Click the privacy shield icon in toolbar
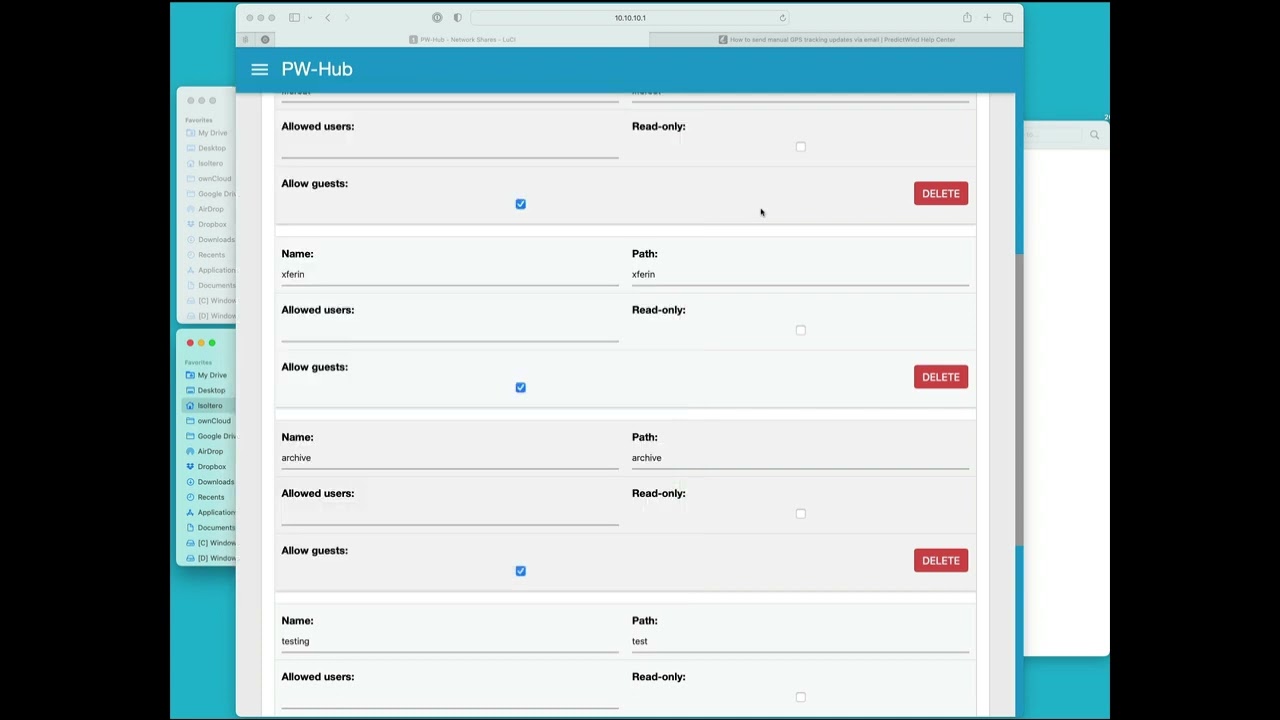This screenshot has width=1280, height=720. [457, 17]
